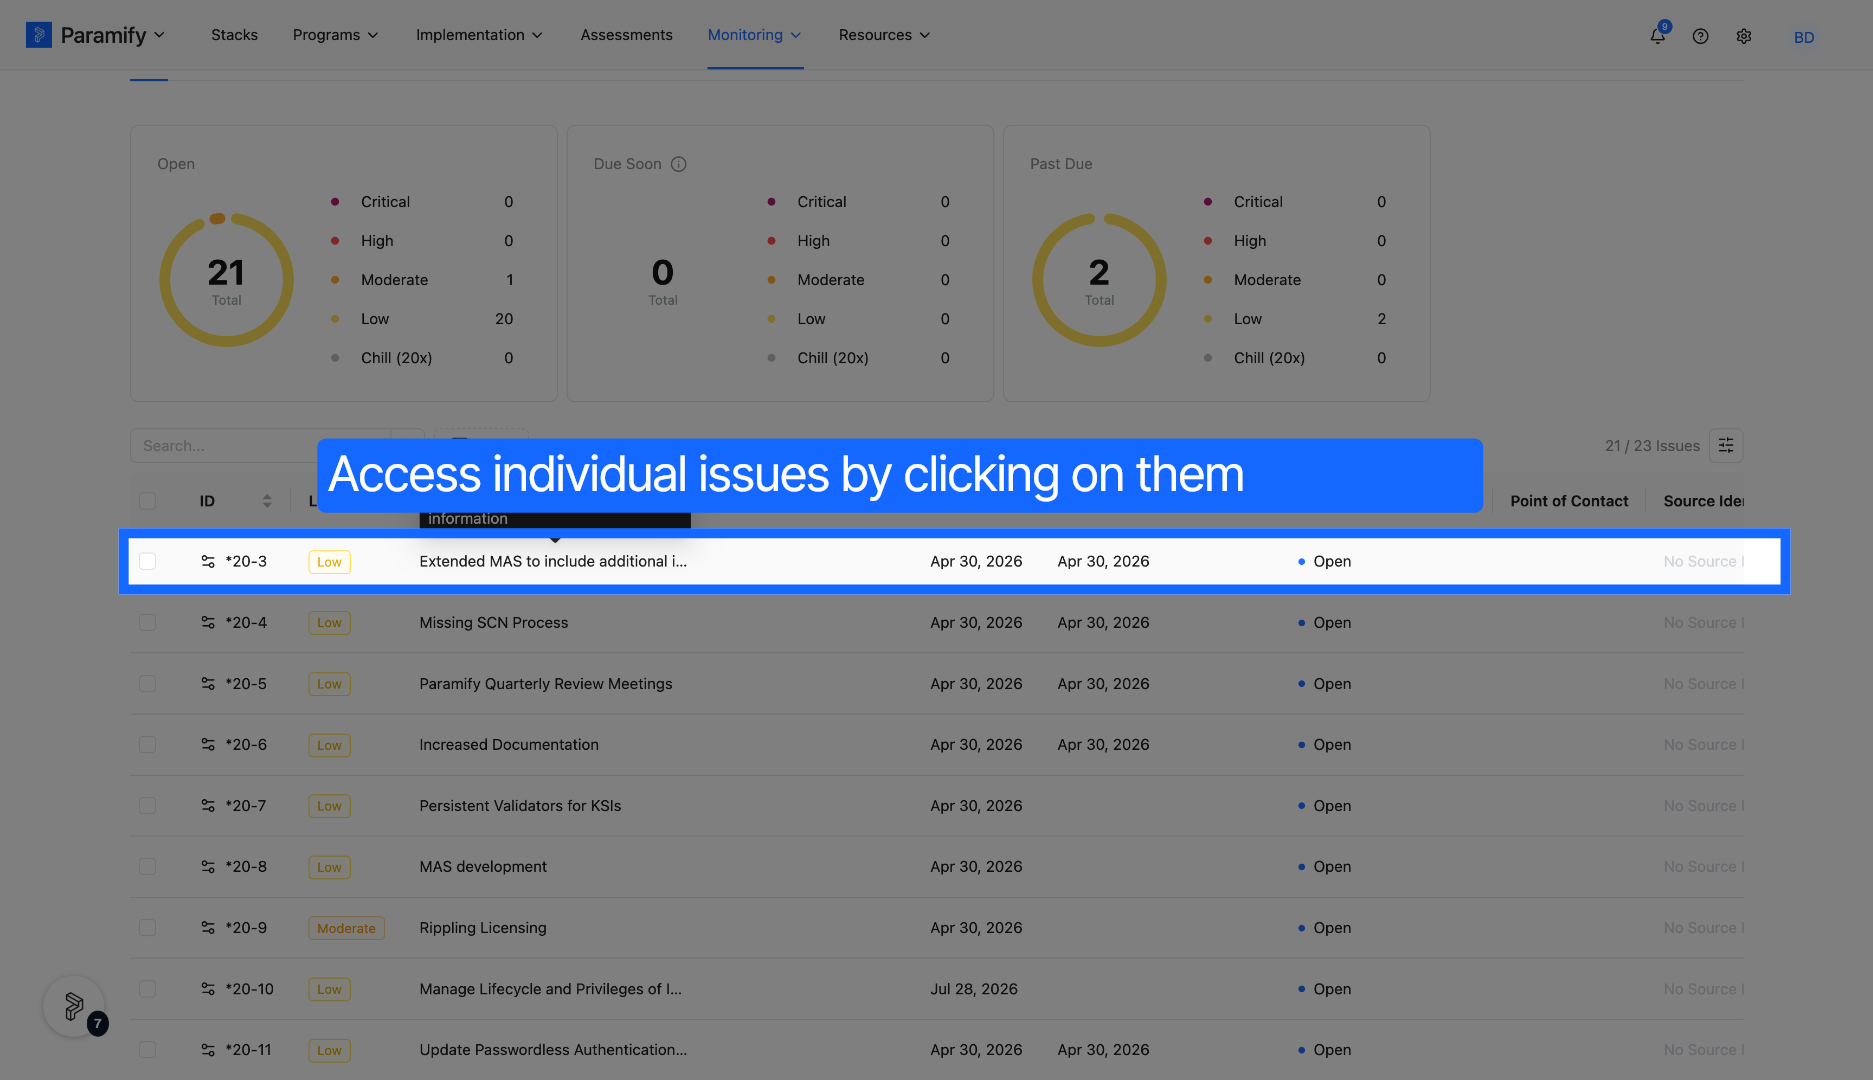Open issue Update Passwordless Authentication
Screen dimensions: 1873x1080
[x=553, y=1050]
